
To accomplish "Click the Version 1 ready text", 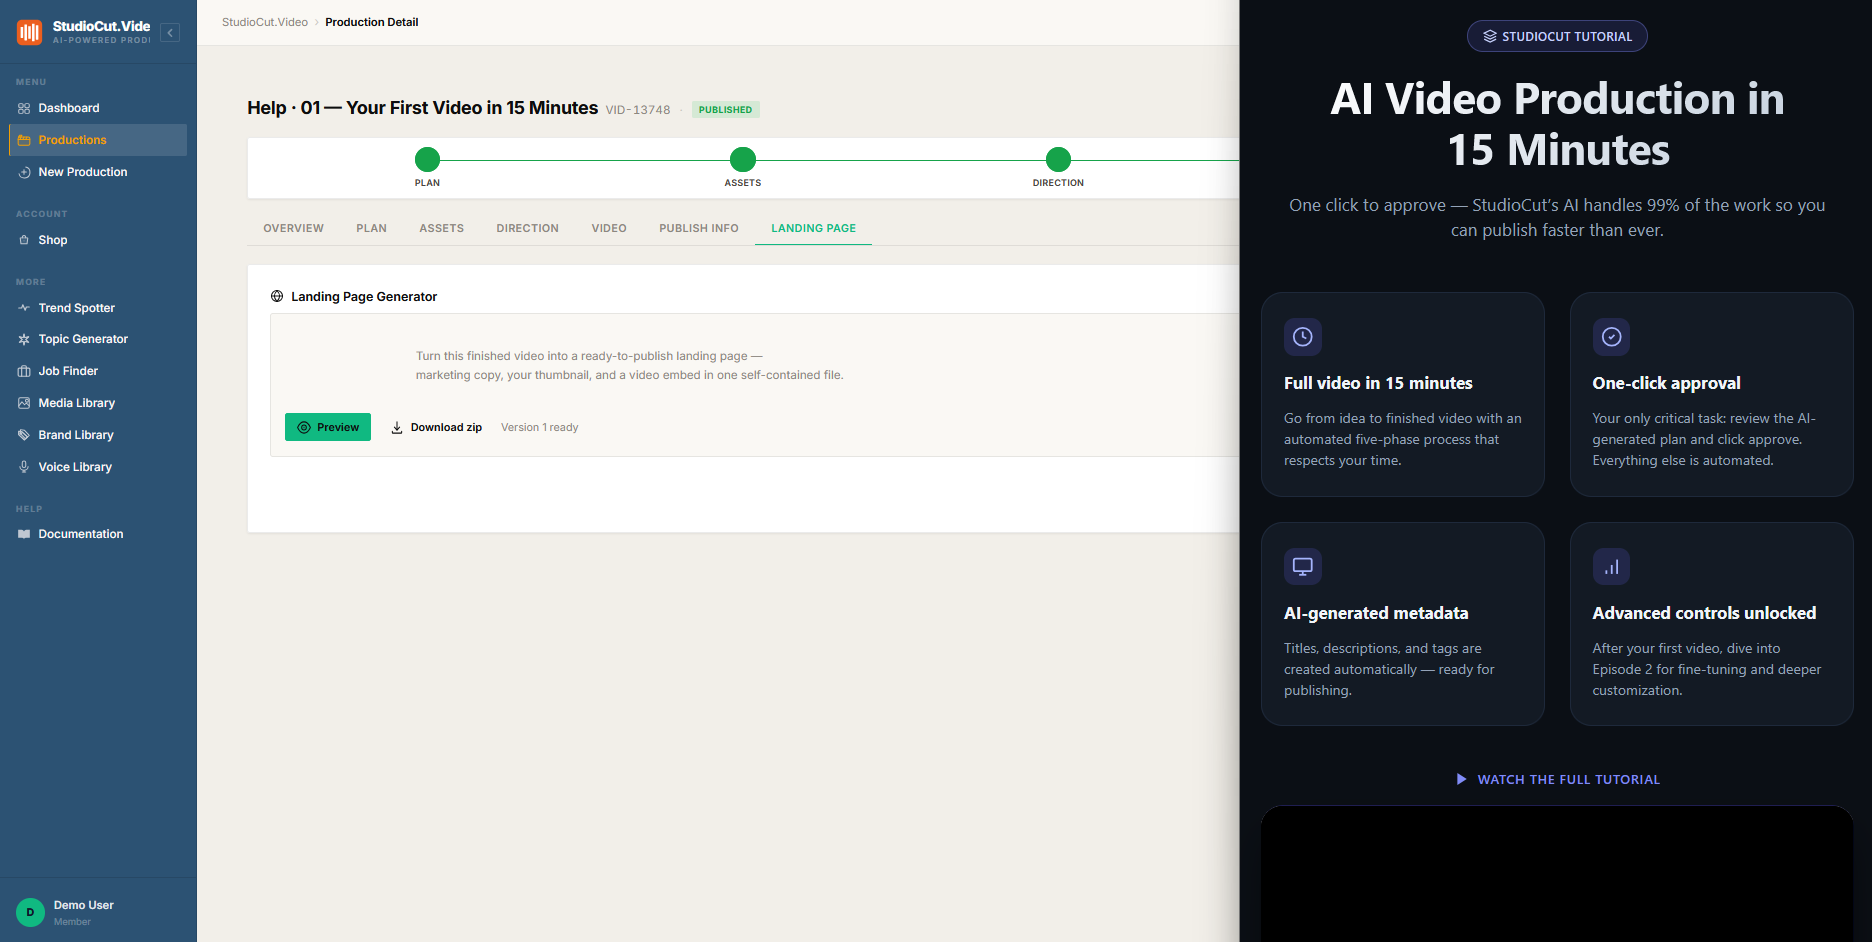I will click(x=540, y=427).
